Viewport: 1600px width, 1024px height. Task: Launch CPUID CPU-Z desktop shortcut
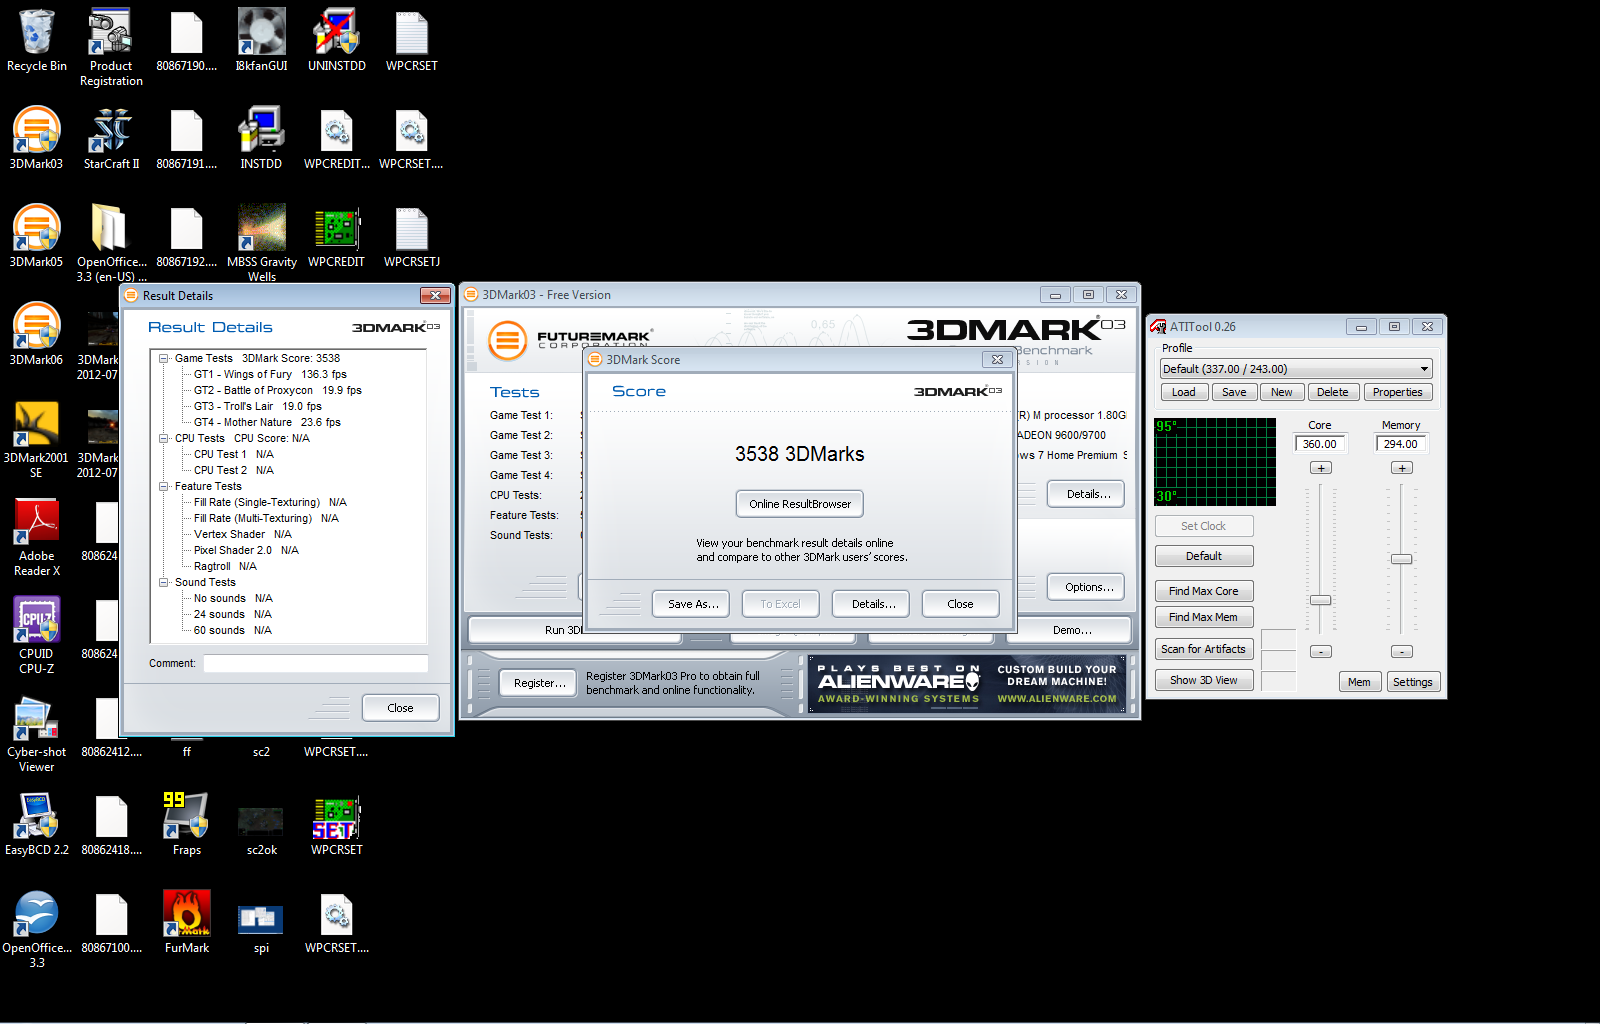[36, 636]
